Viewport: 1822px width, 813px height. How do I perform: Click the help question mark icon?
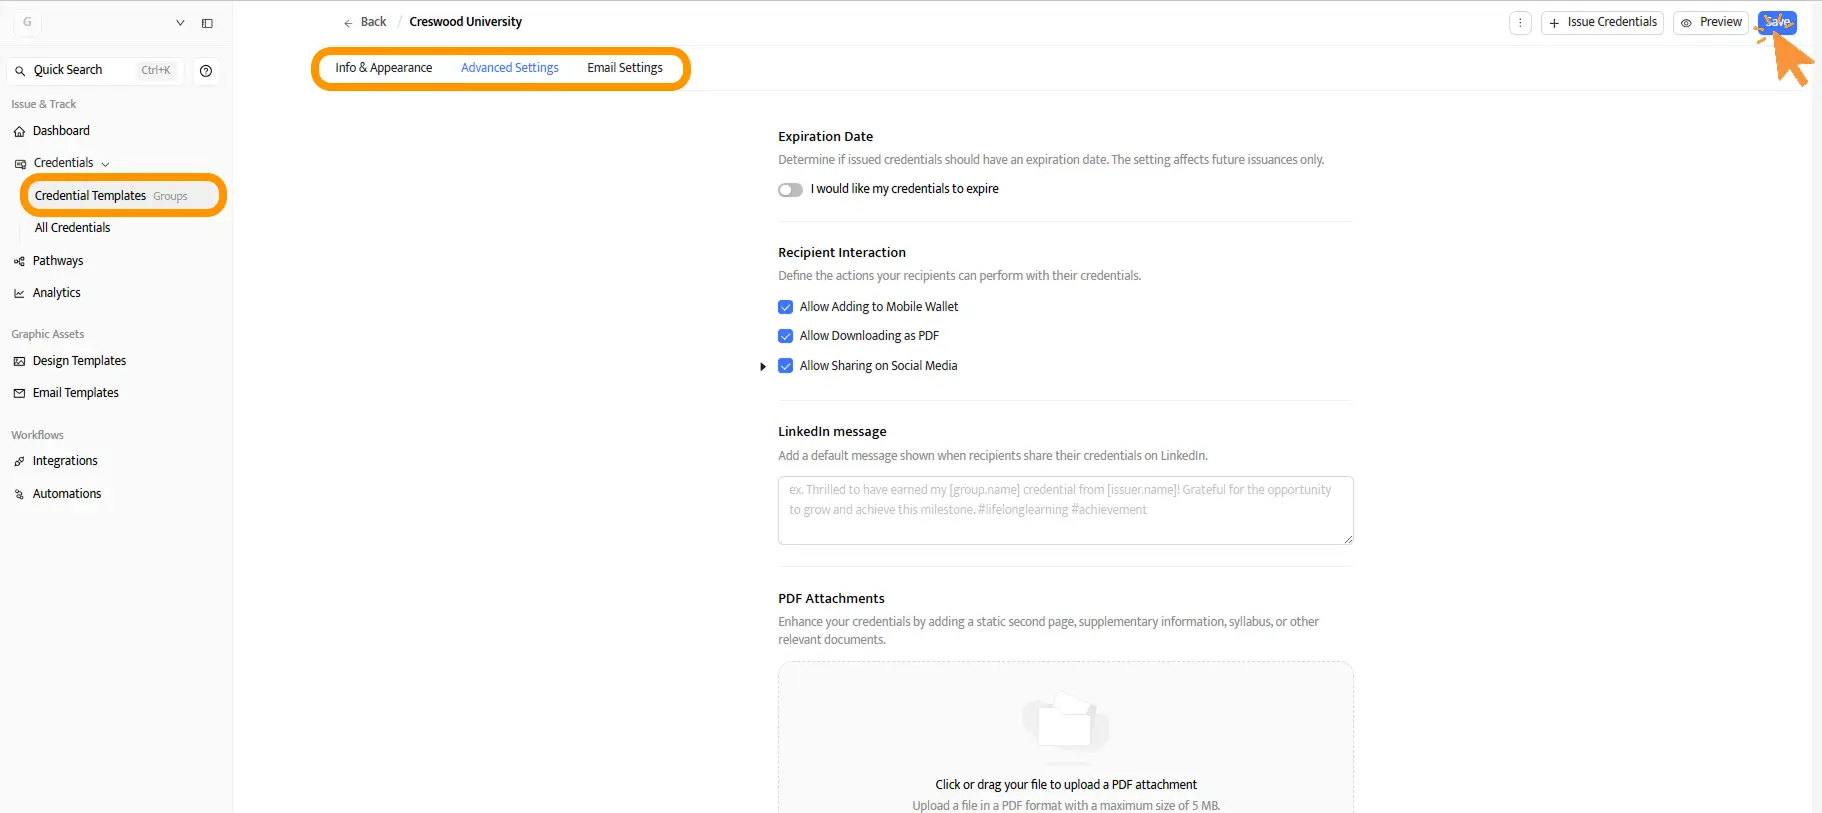(x=206, y=70)
